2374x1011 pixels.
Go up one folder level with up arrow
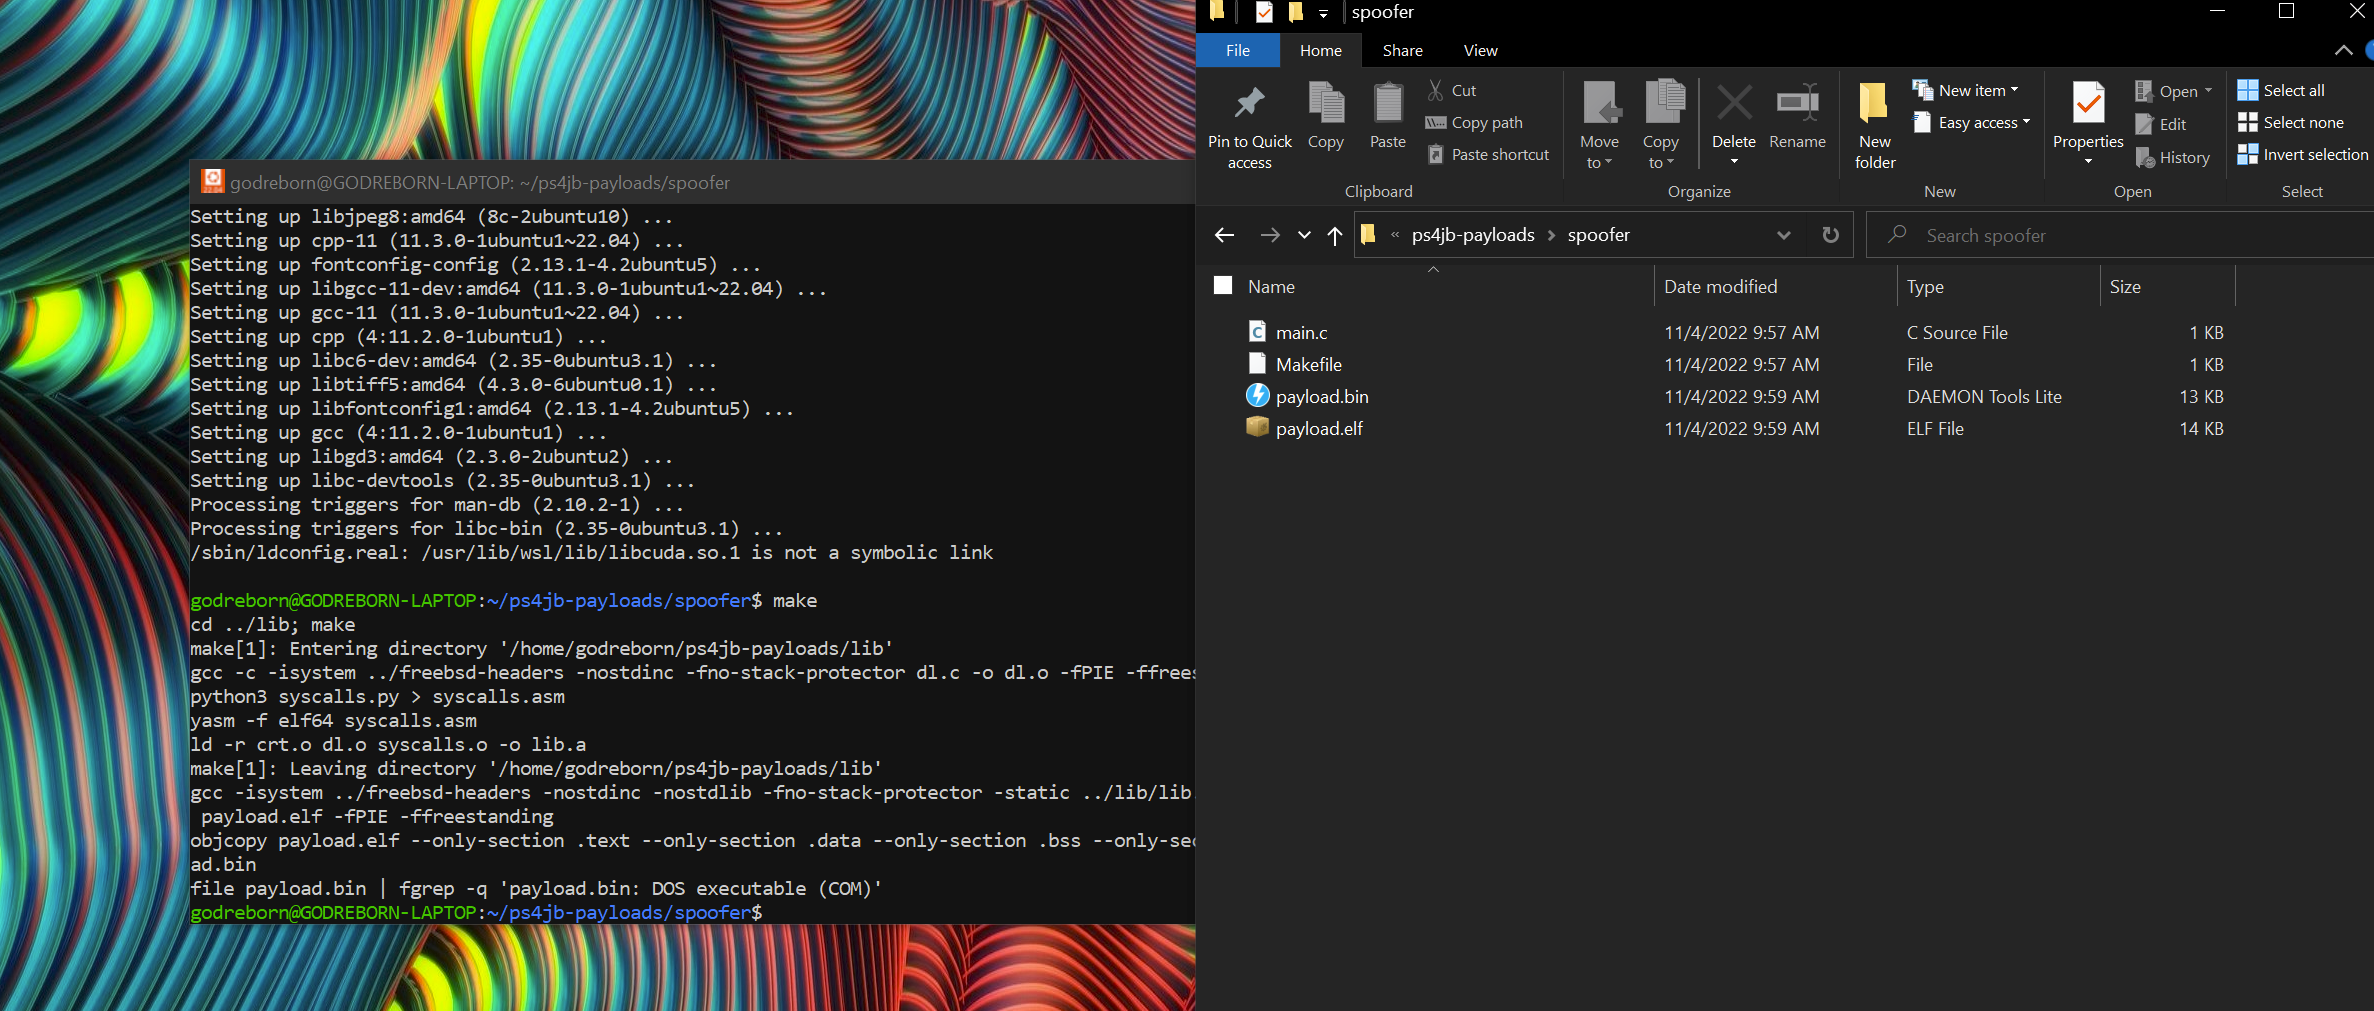click(1335, 235)
